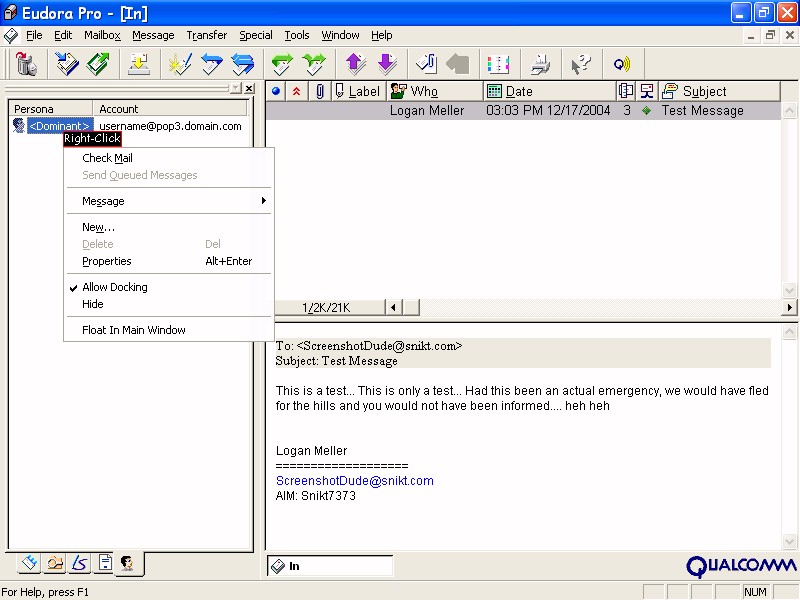Image resolution: width=800 pixels, height=600 pixels.
Task: Sort by Status blue ball column
Action: 276,91
